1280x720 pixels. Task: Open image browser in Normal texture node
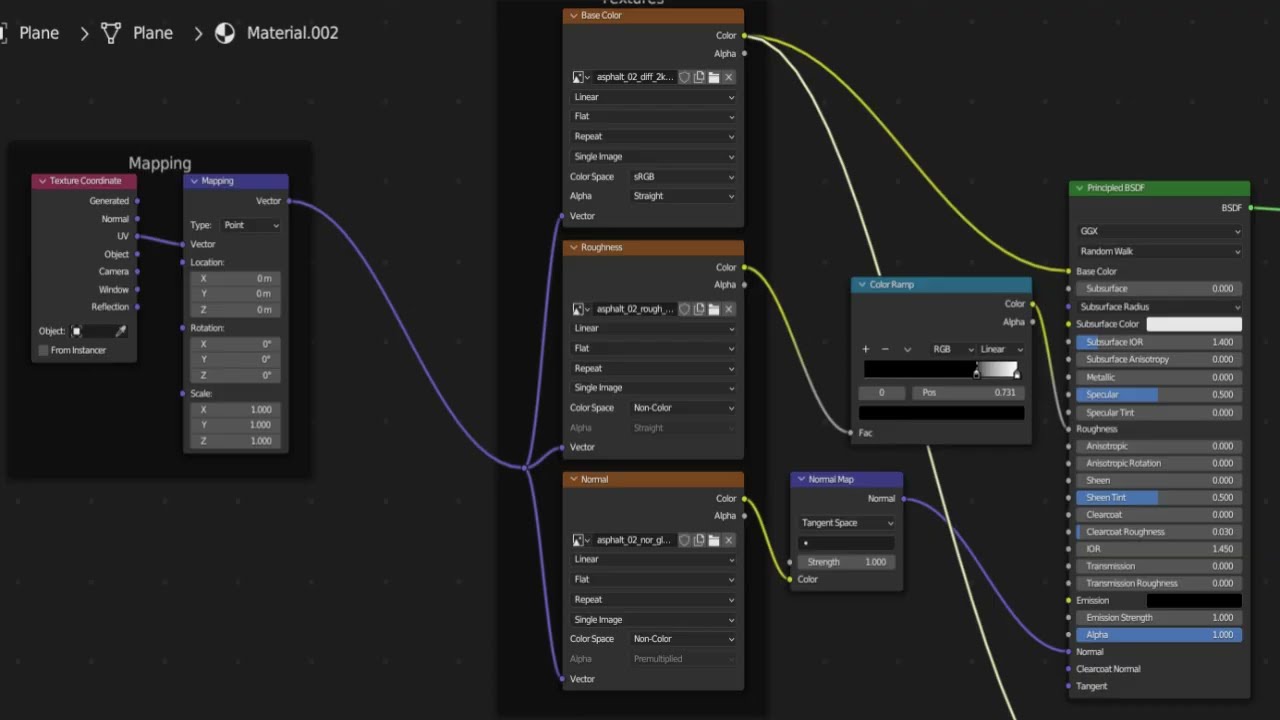point(579,540)
